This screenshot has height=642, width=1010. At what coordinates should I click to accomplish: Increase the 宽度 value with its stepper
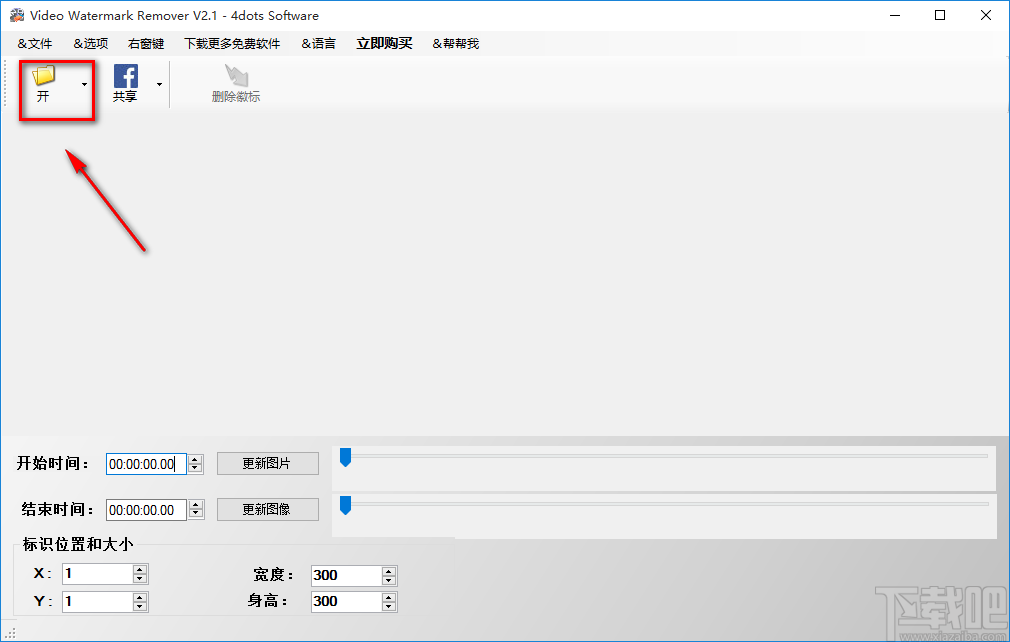(x=388, y=571)
